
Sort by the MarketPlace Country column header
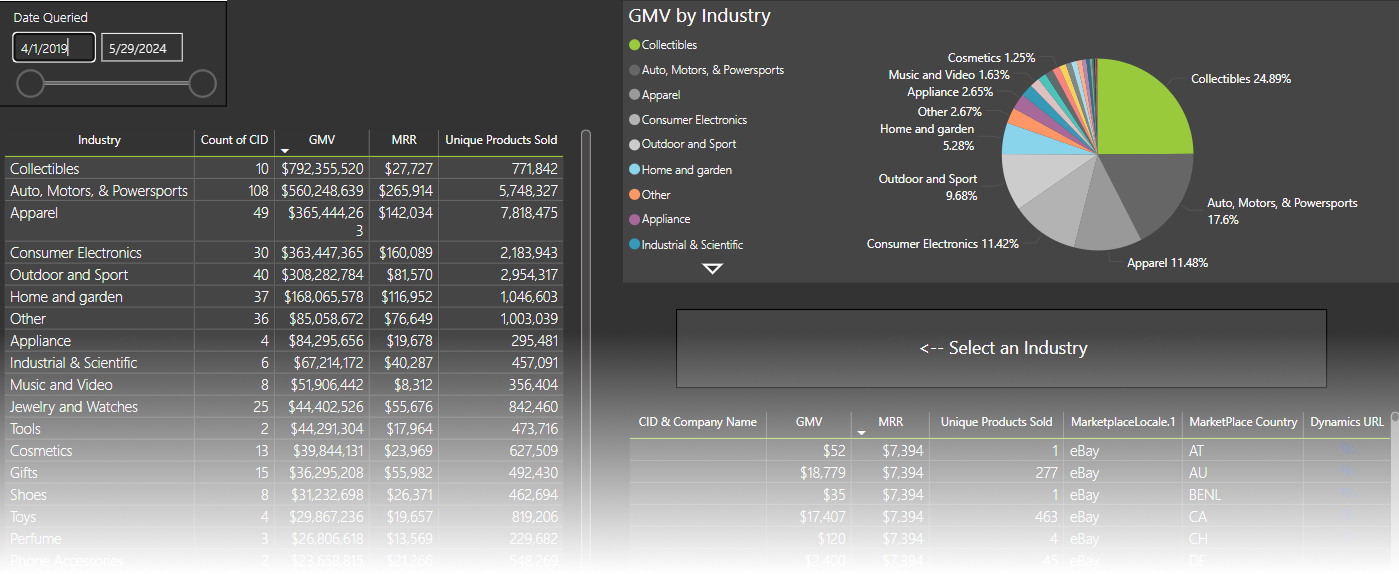1243,422
